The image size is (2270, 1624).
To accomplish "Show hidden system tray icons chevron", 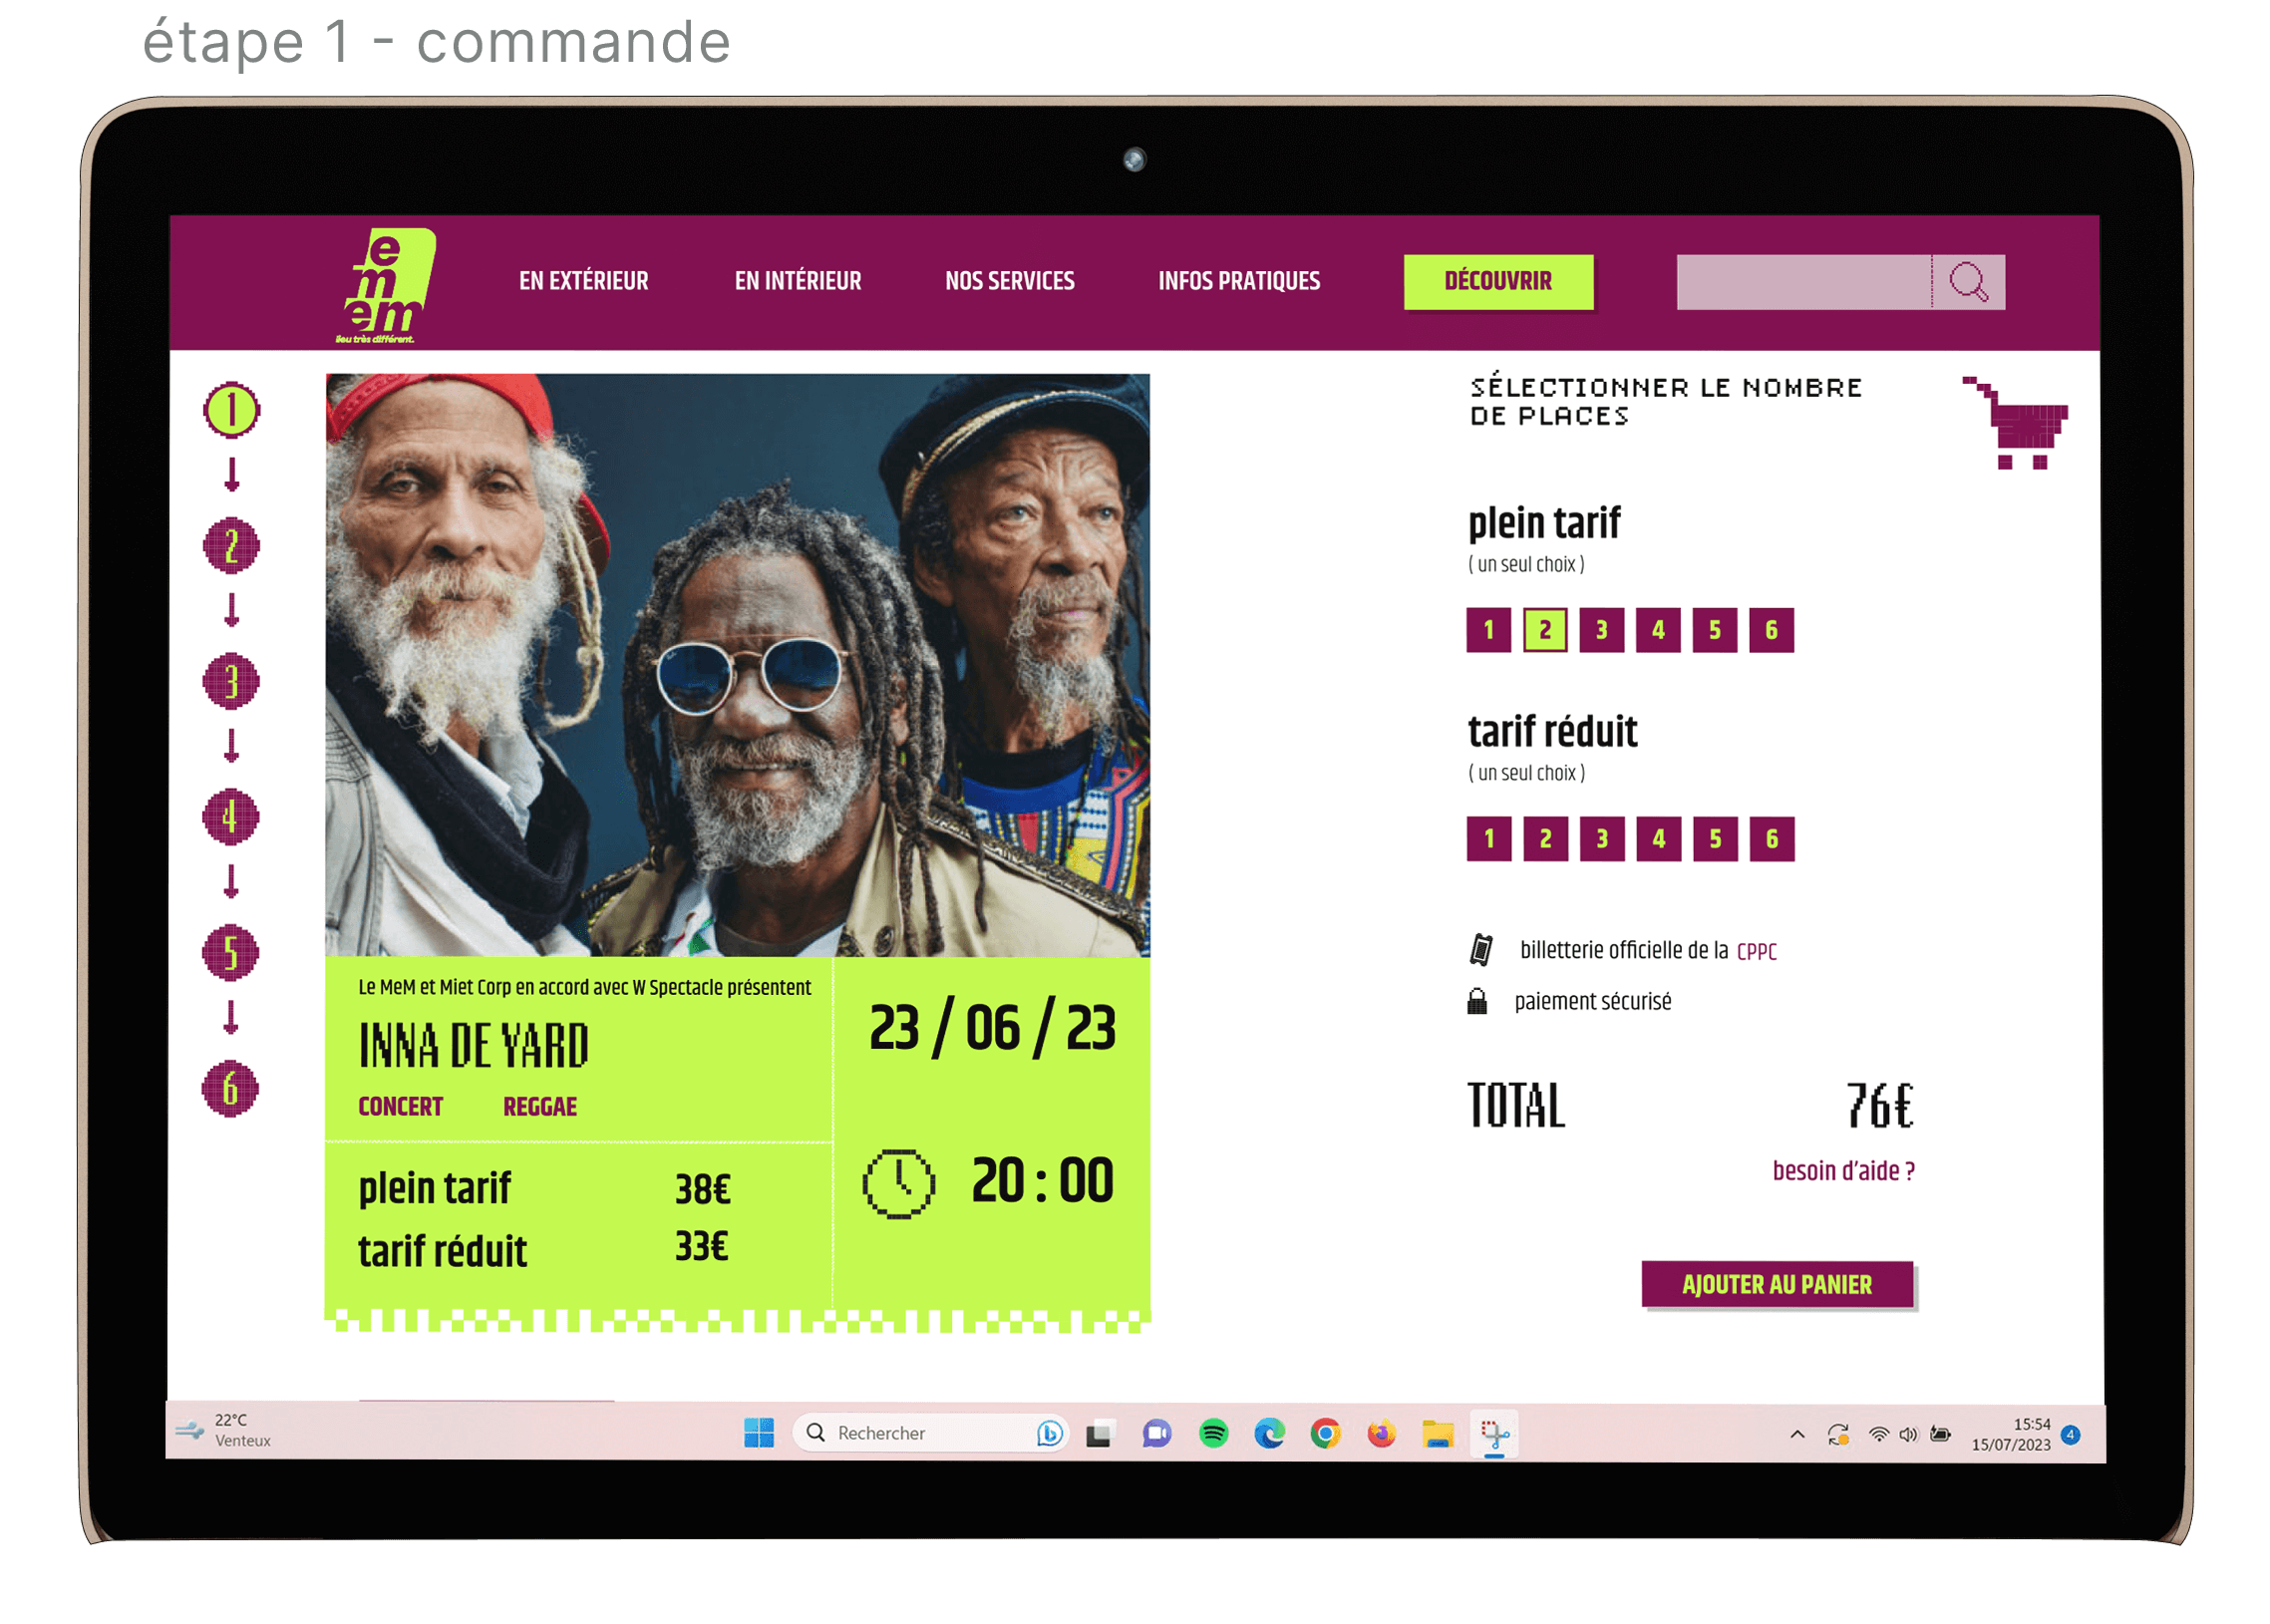I will (1796, 1434).
